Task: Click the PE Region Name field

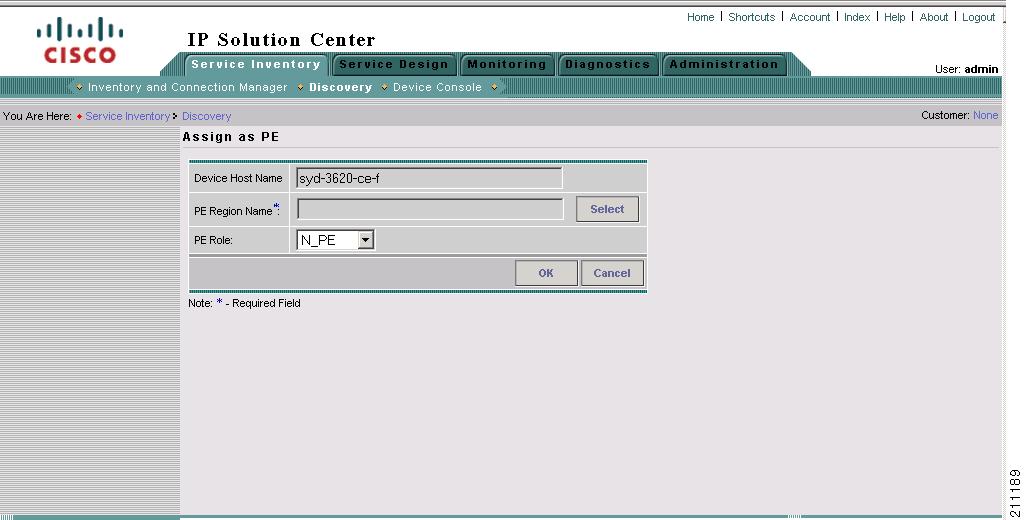Action: (x=430, y=209)
